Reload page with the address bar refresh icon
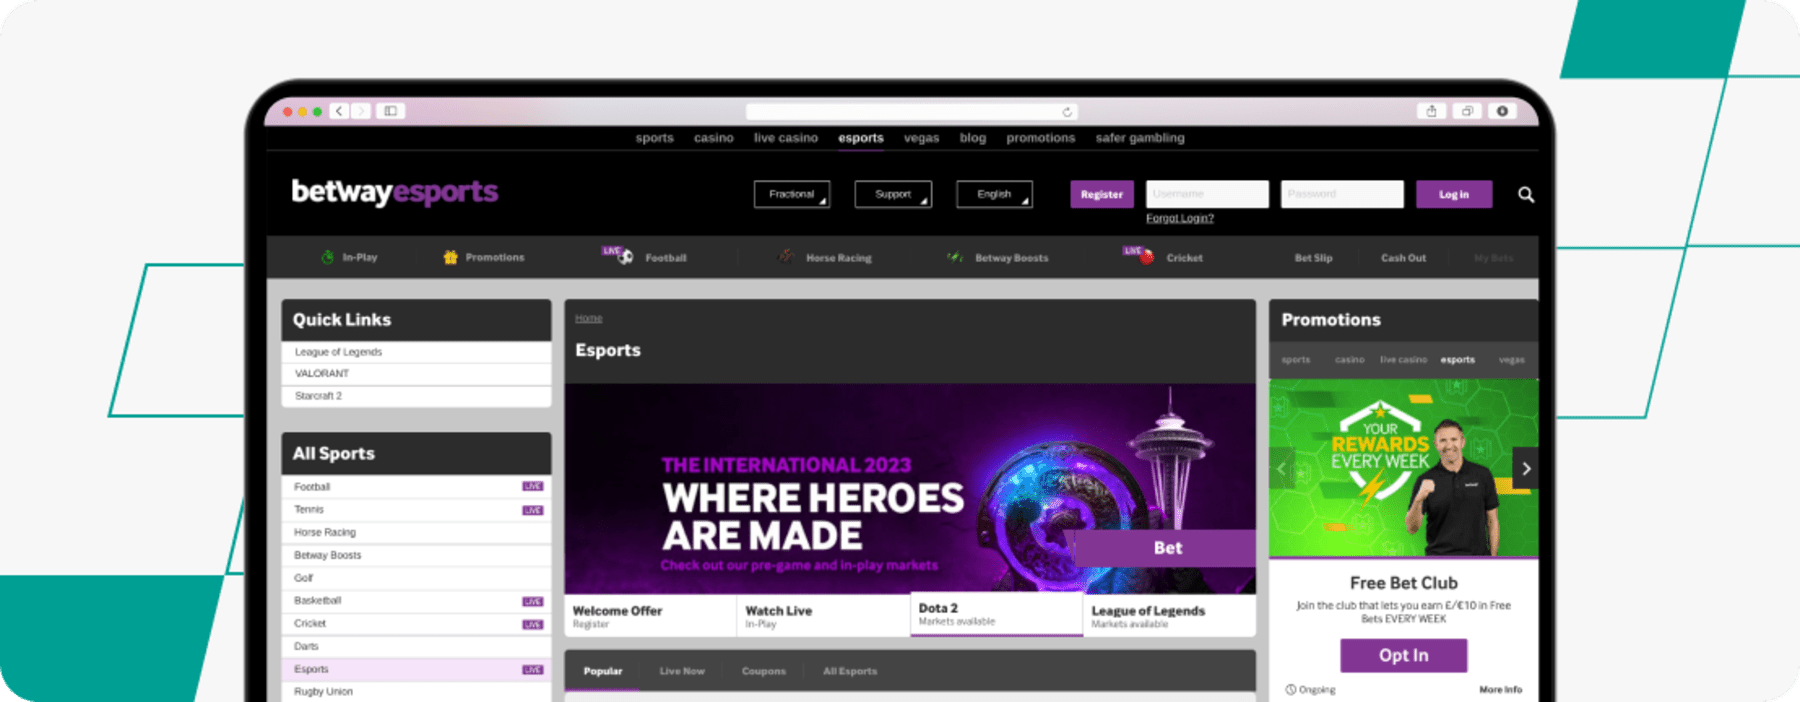Screen dimensions: 1800x702 coord(1067,112)
